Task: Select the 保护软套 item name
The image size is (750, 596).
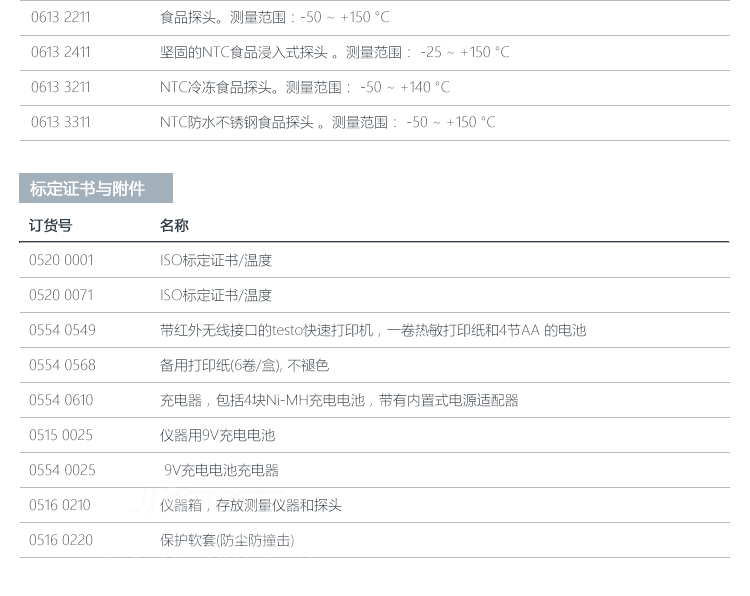Action: pyautogui.click(x=227, y=540)
